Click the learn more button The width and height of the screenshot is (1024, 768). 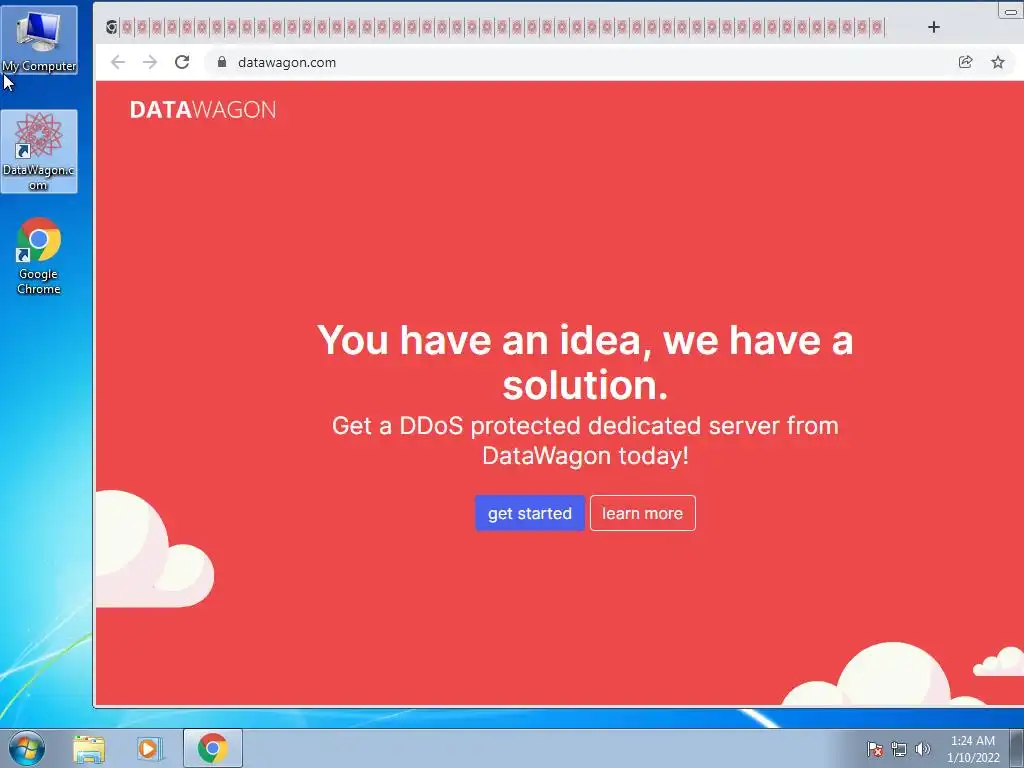tap(643, 513)
